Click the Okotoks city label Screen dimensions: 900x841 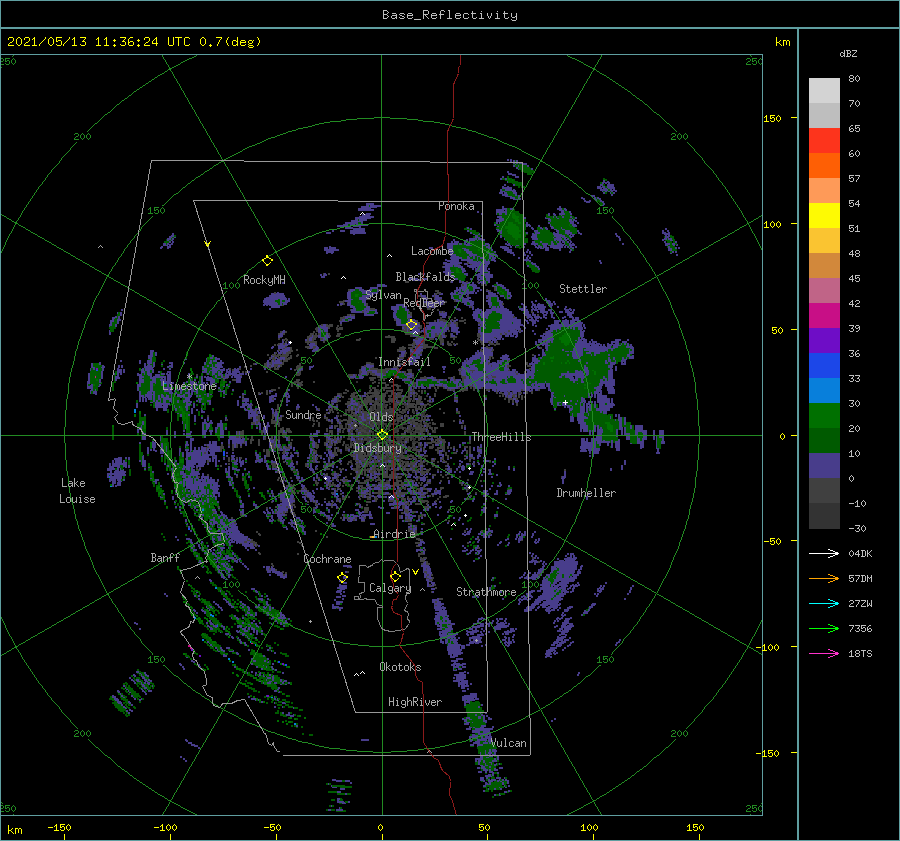[x=400, y=667]
